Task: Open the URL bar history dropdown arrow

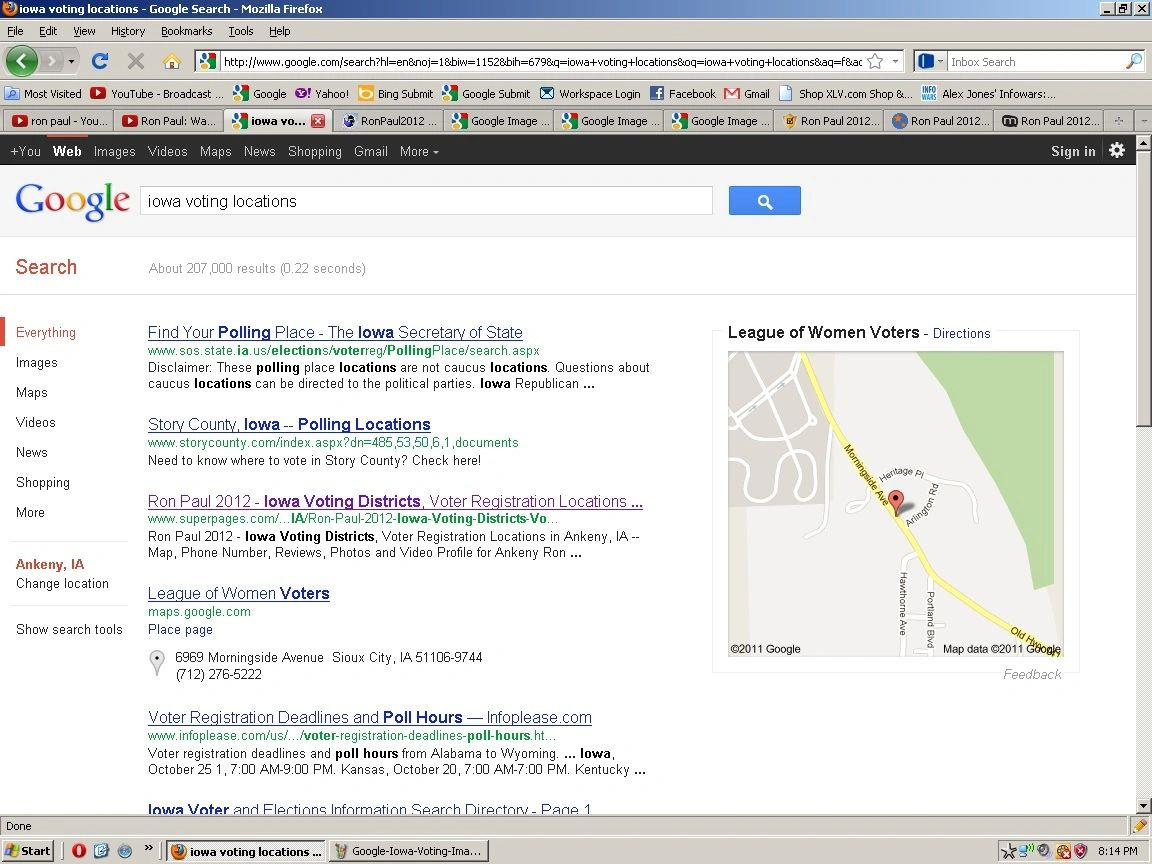Action: (x=895, y=62)
